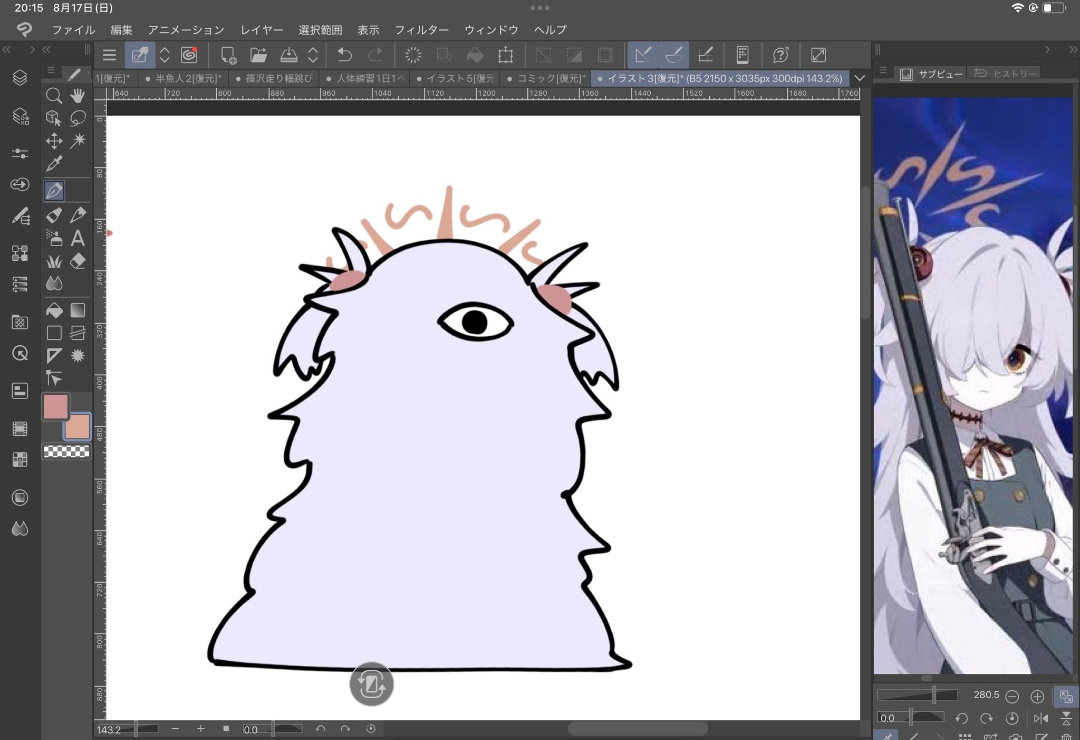Viewport: 1080px width, 740px height.
Task: Click the Undo arrow in command bar
Action: coord(345,55)
